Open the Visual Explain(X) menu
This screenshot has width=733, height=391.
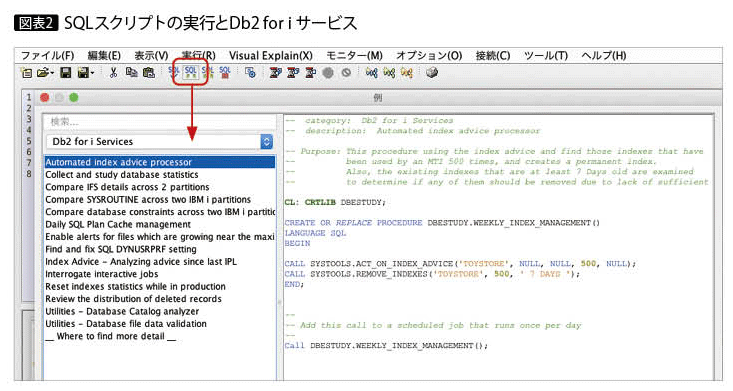coord(271,56)
